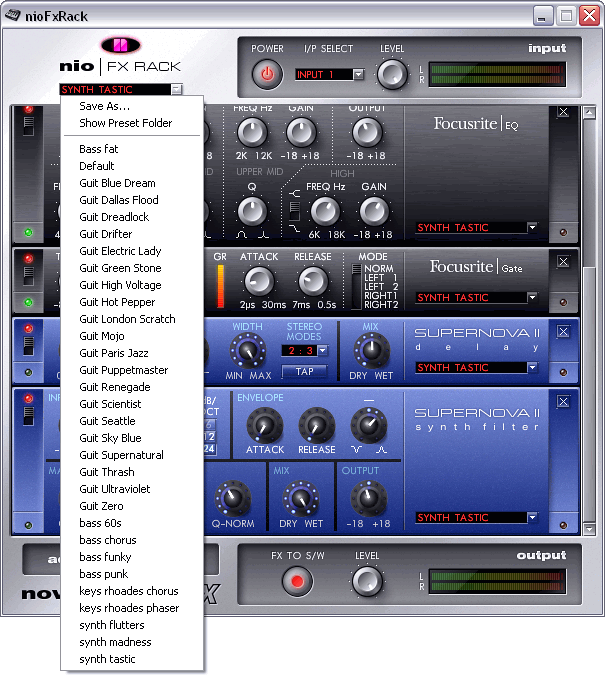Click the synth filter envelope ATTACK knob

pyautogui.click(x=265, y=425)
